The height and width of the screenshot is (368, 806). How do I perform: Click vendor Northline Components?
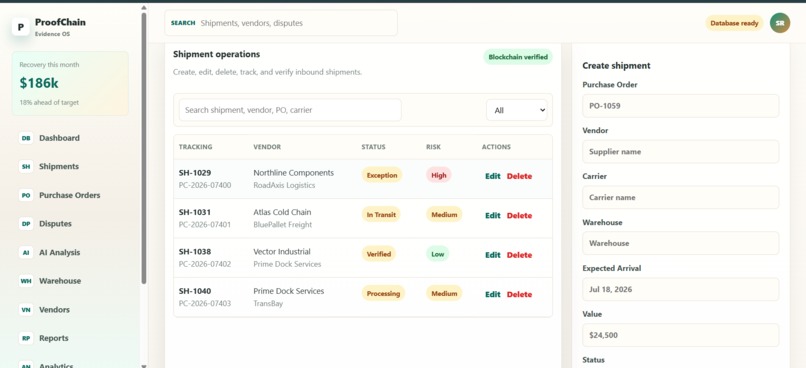coord(294,173)
